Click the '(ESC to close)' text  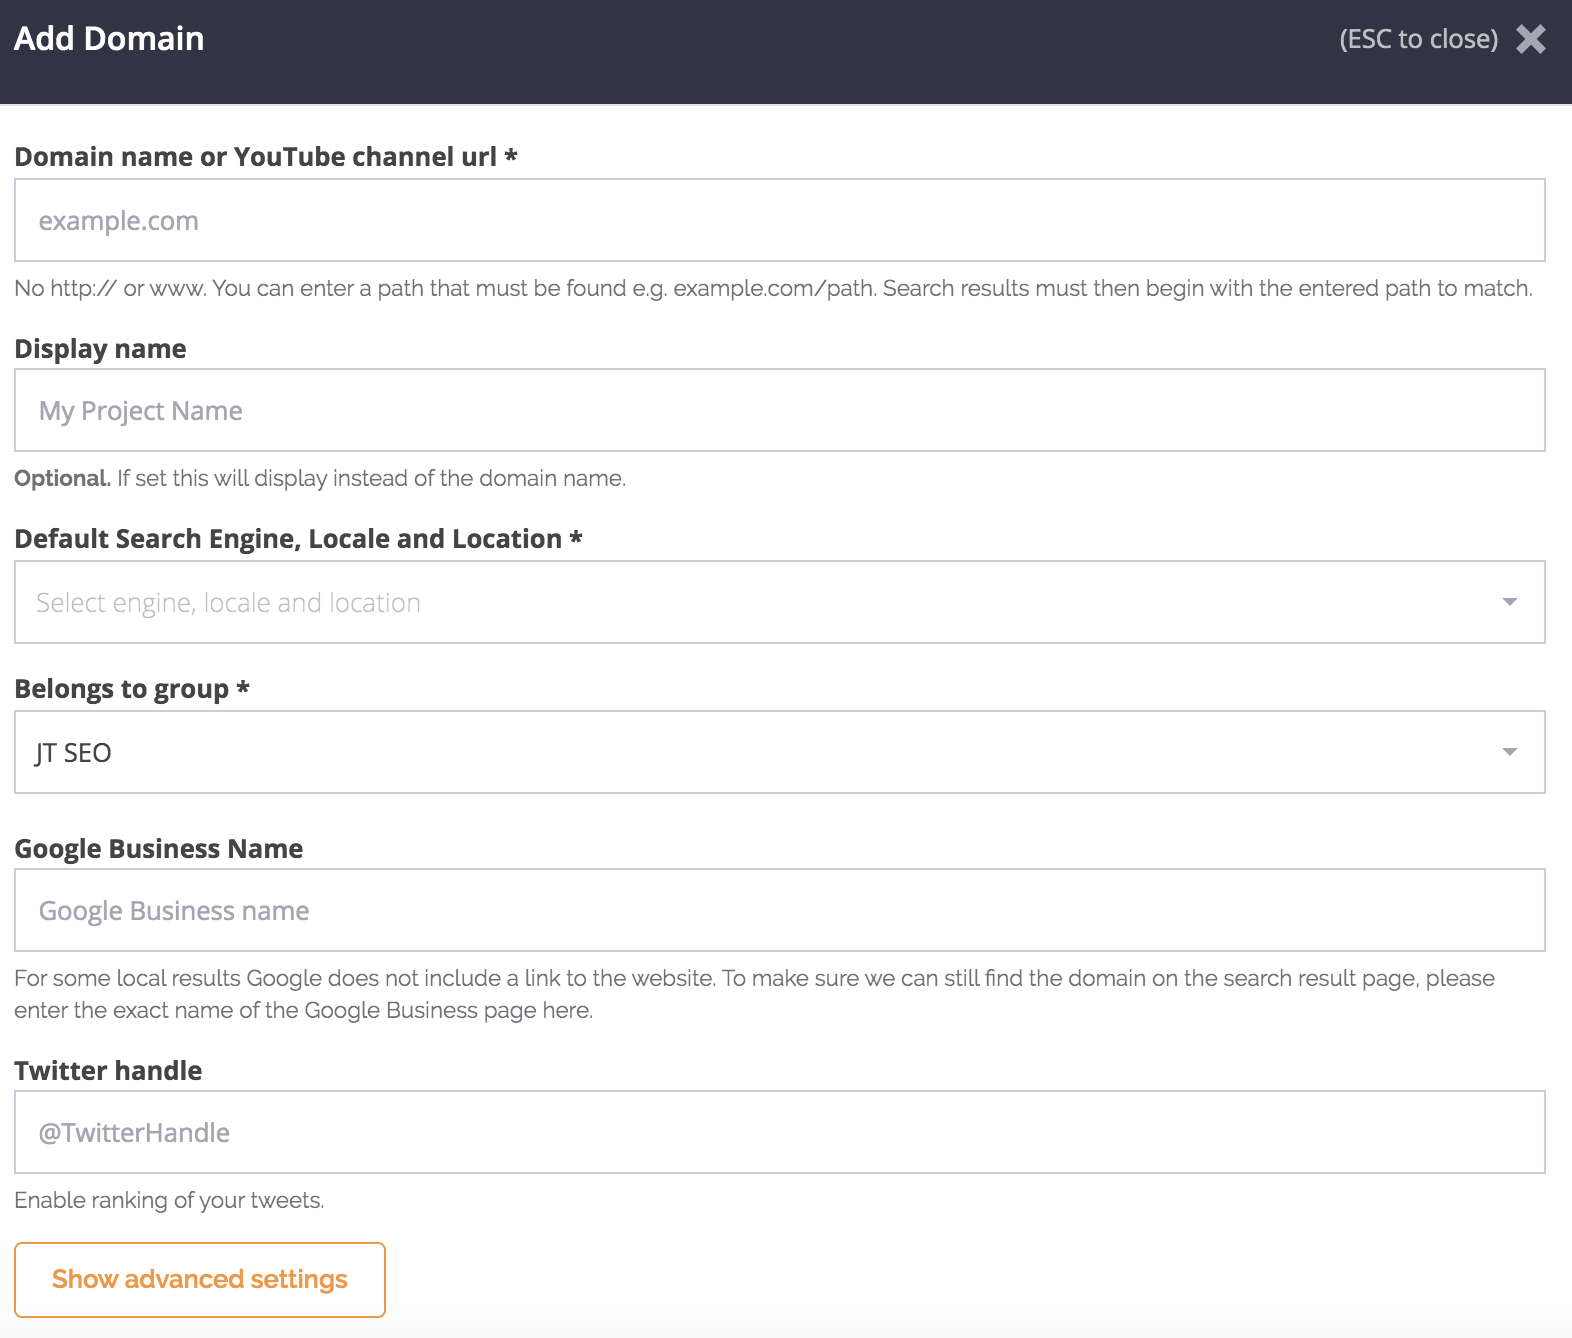click(1418, 39)
